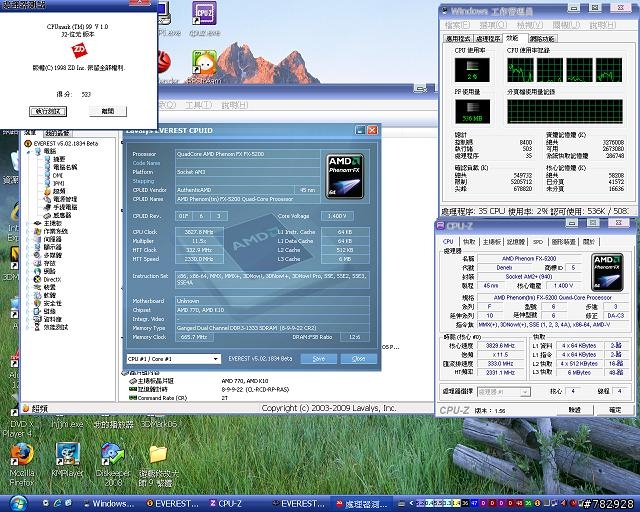The height and width of the screenshot is (512, 640).
Task: Click the ZD logo in the CPUmark dialog
Action: tap(79, 51)
